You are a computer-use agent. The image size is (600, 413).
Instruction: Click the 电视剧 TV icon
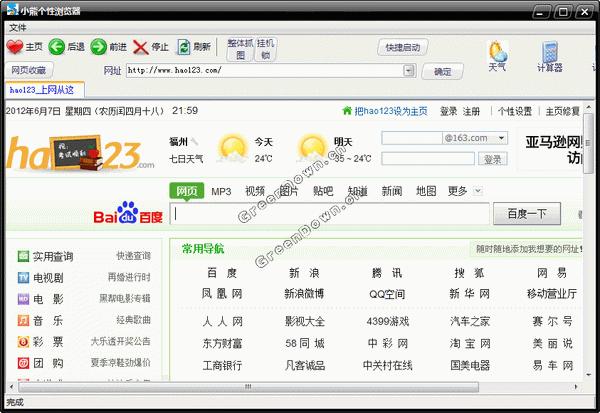tap(23, 278)
